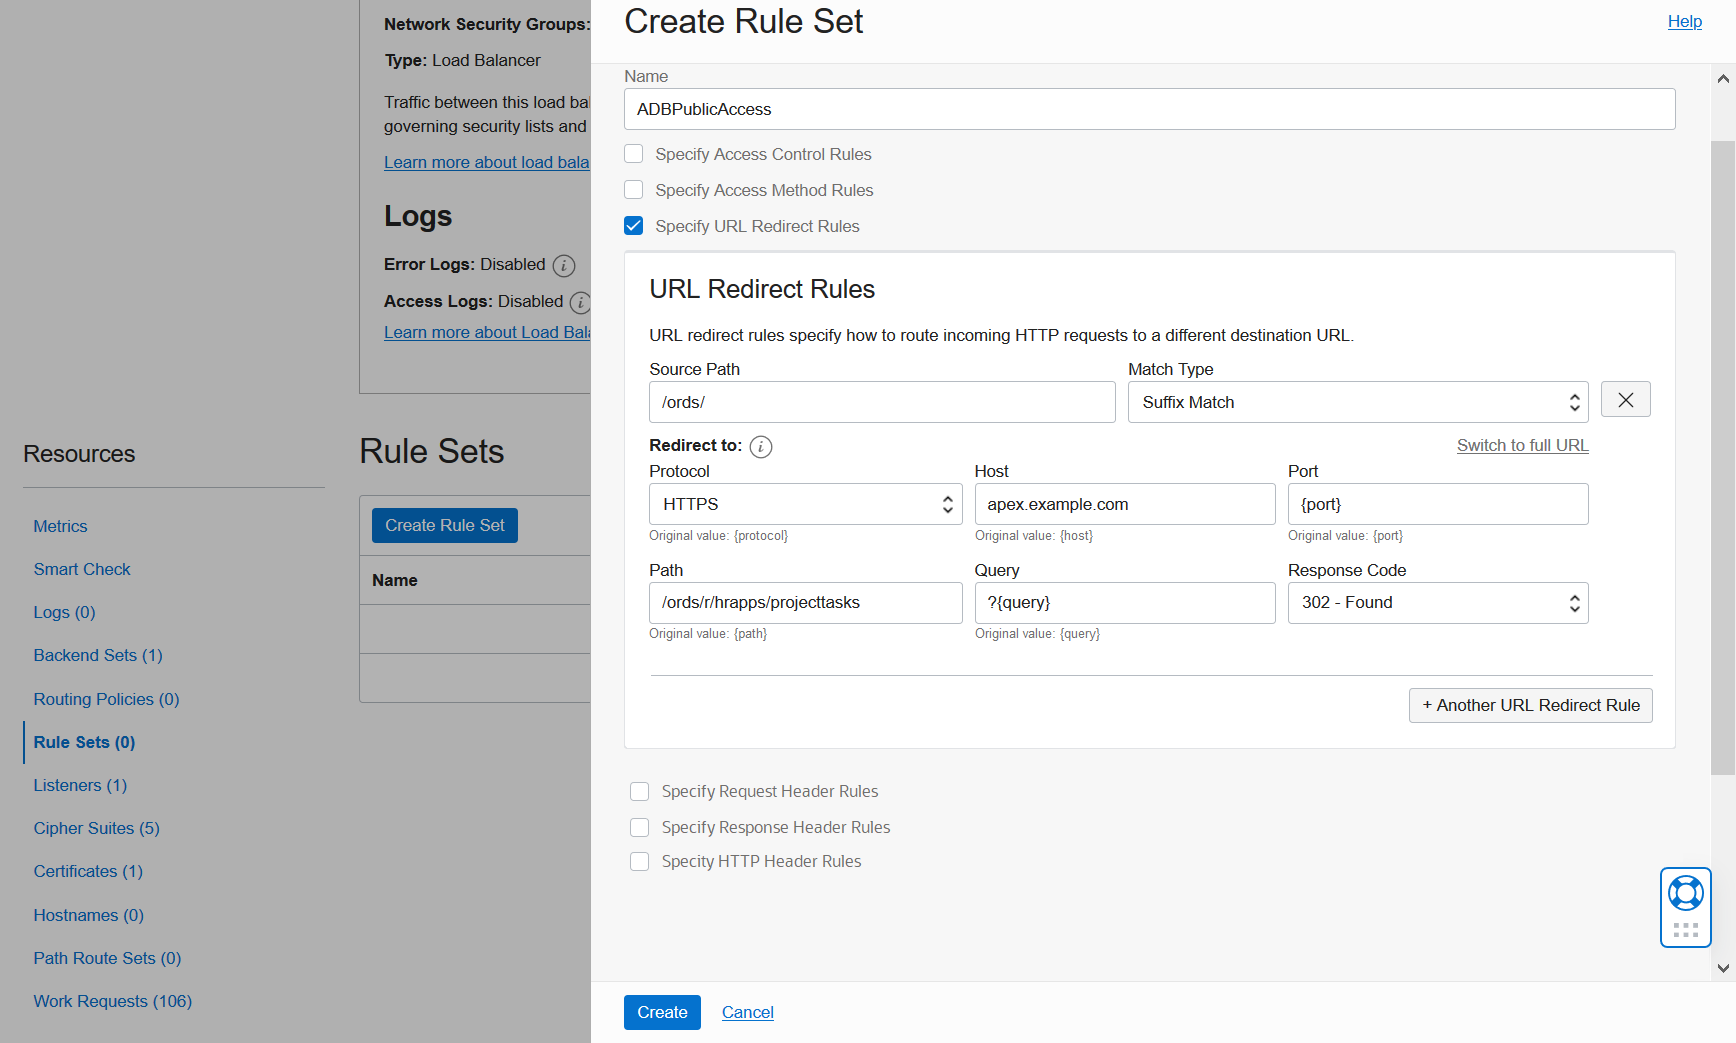Uncheck Specify URL Redirect Rules
Image resolution: width=1736 pixels, height=1043 pixels.
(634, 225)
